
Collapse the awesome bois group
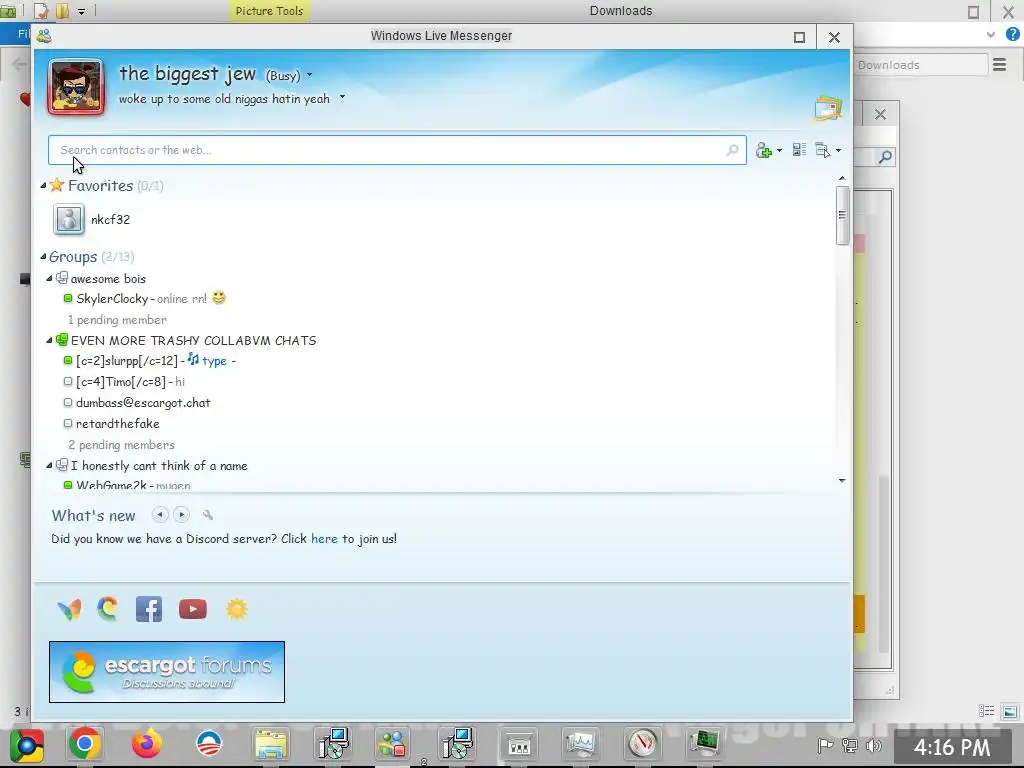[x=49, y=278]
